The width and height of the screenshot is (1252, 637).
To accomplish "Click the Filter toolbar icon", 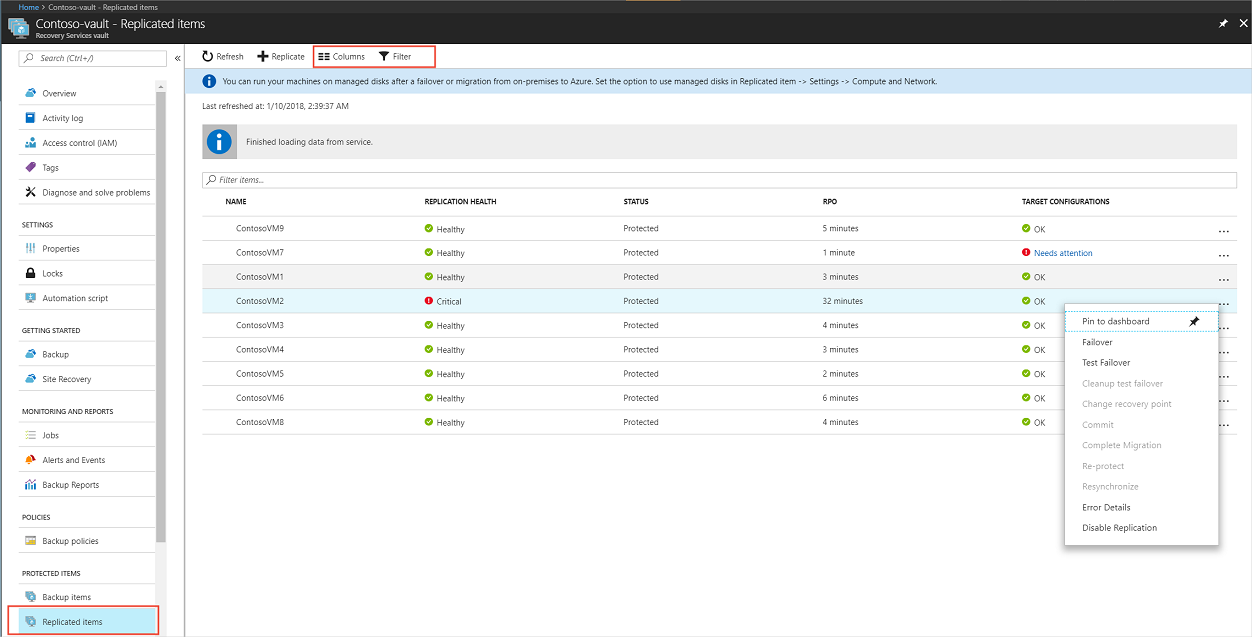I will point(396,56).
